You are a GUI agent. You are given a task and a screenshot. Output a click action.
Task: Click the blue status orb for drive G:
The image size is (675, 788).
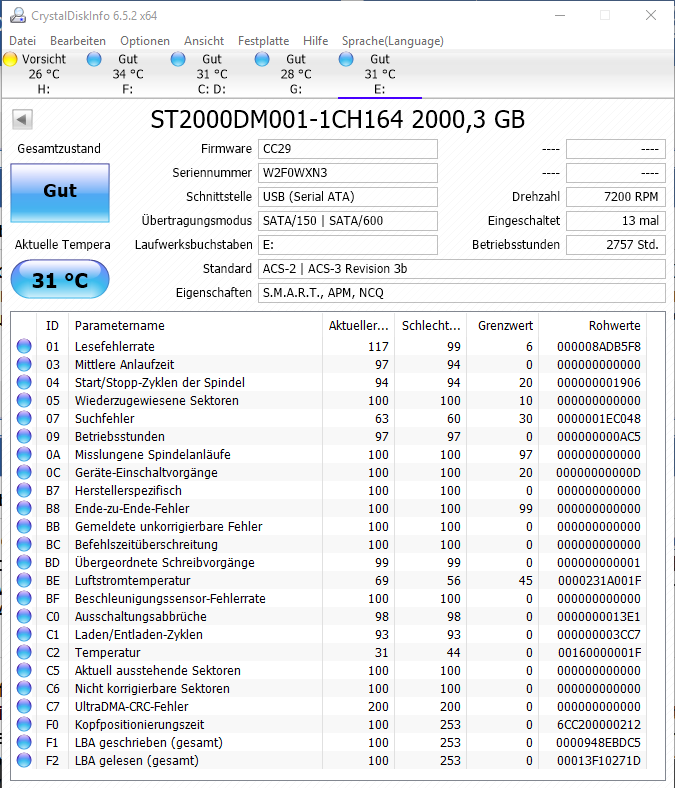[x=262, y=59]
